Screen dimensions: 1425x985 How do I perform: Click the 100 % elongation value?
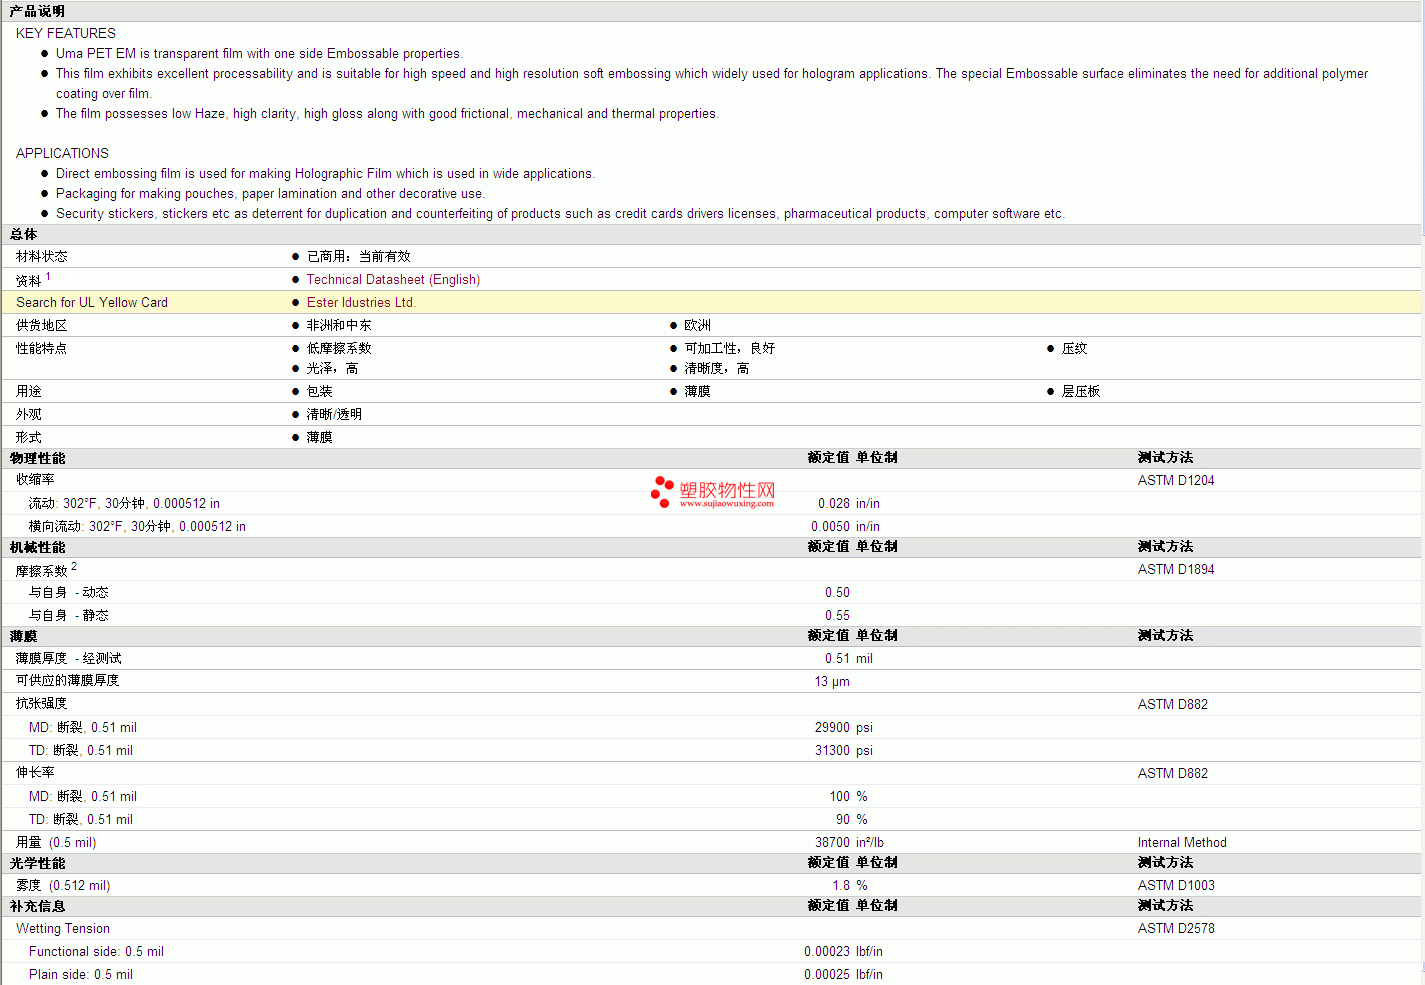(849, 797)
